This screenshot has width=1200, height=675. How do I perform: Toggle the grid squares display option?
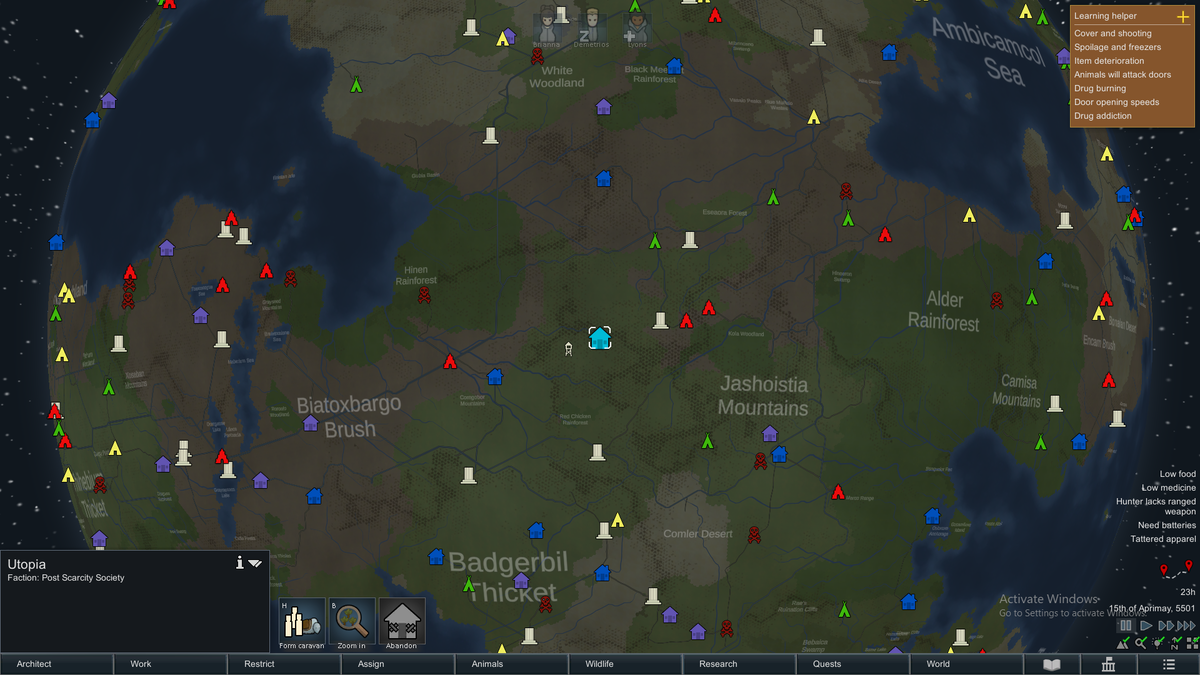click(x=1192, y=642)
